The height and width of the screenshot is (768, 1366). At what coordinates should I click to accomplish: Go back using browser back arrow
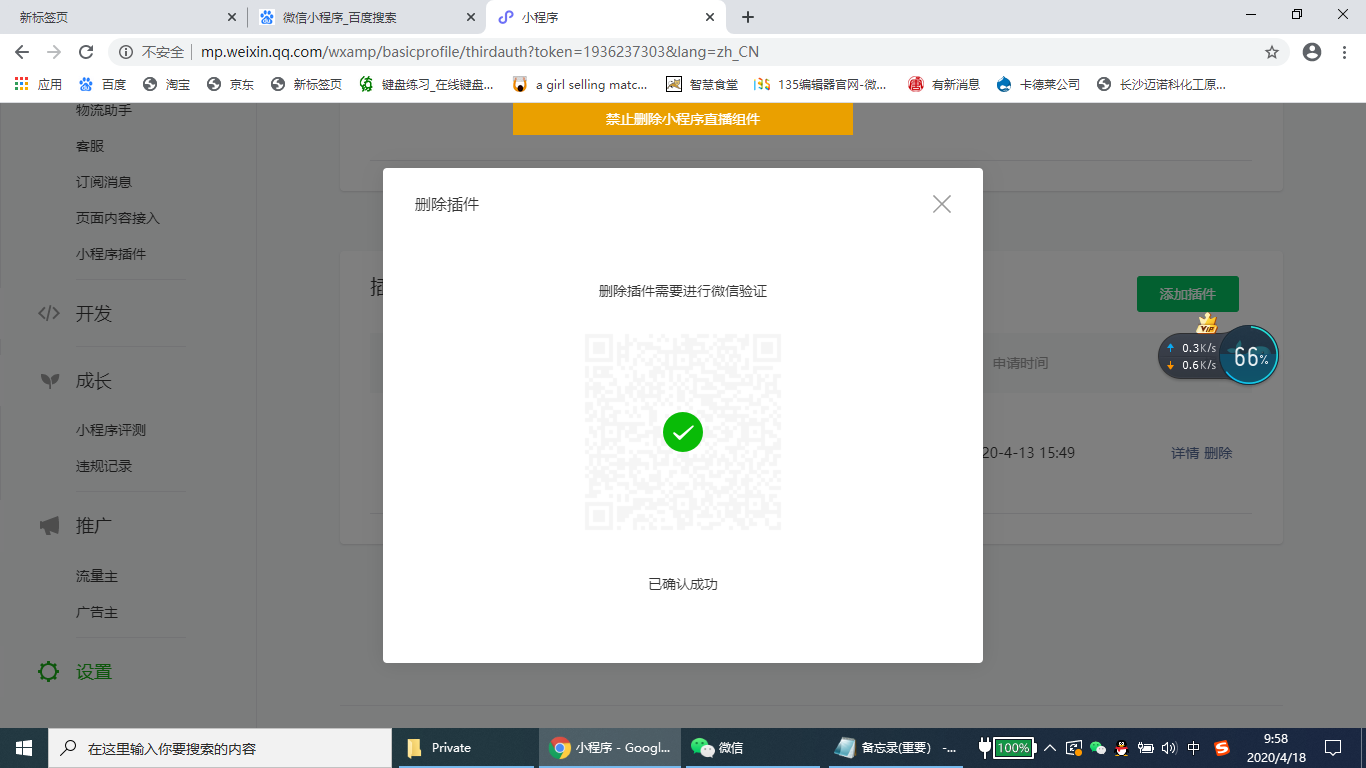[x=22, y=52]
